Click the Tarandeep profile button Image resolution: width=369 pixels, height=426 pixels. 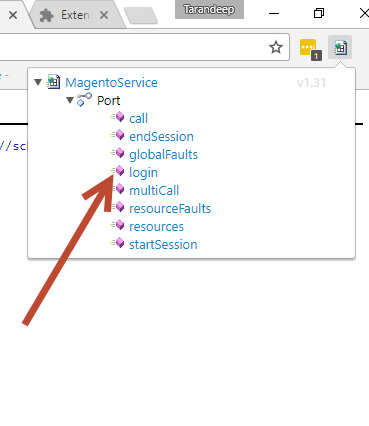(x=209, y=9)
